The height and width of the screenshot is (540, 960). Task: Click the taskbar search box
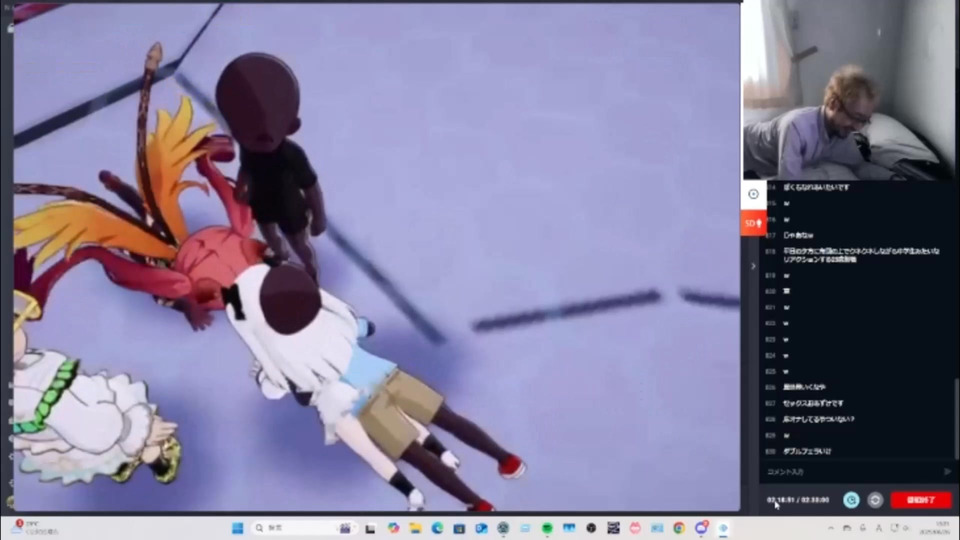coord(304,528)
